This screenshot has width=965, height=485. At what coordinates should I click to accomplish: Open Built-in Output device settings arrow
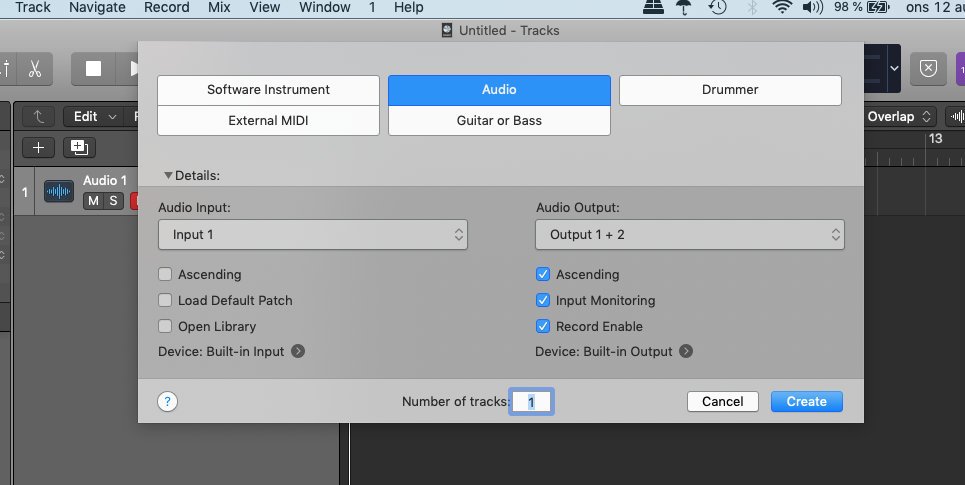(685, 351)
